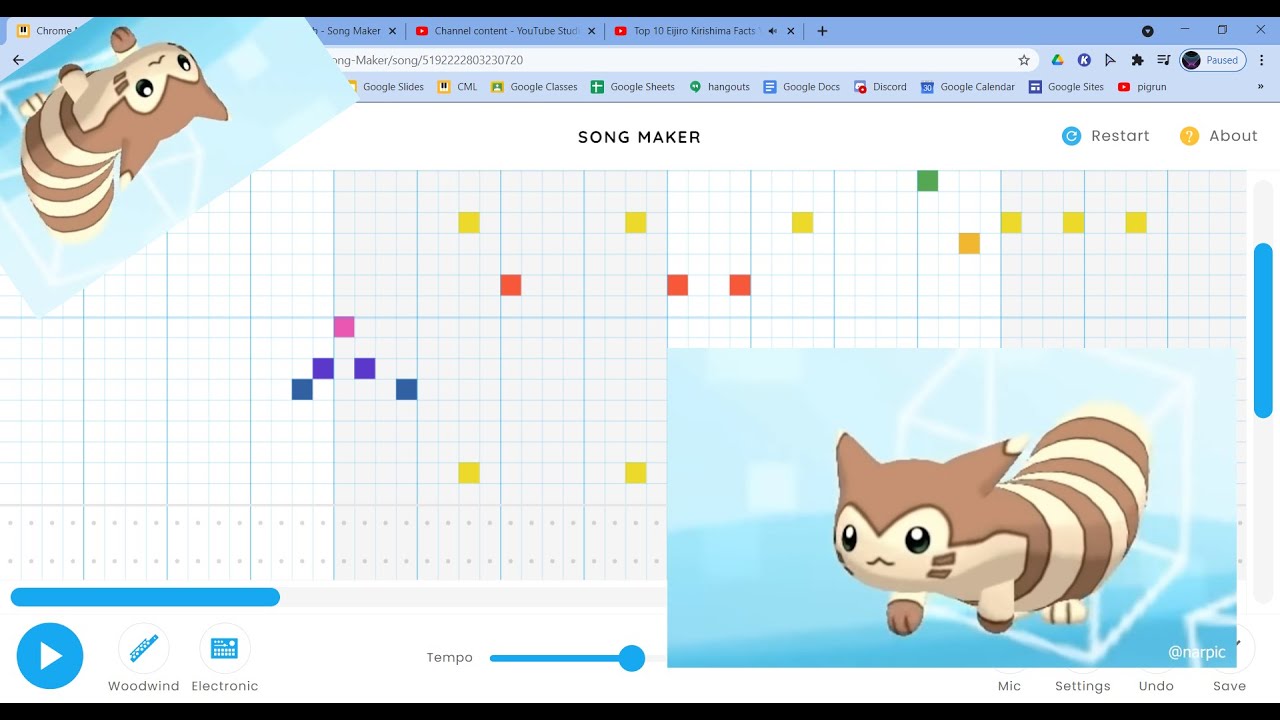Open a new tab with plus icon
1280x720 pixels.
[x=822, y=31]
